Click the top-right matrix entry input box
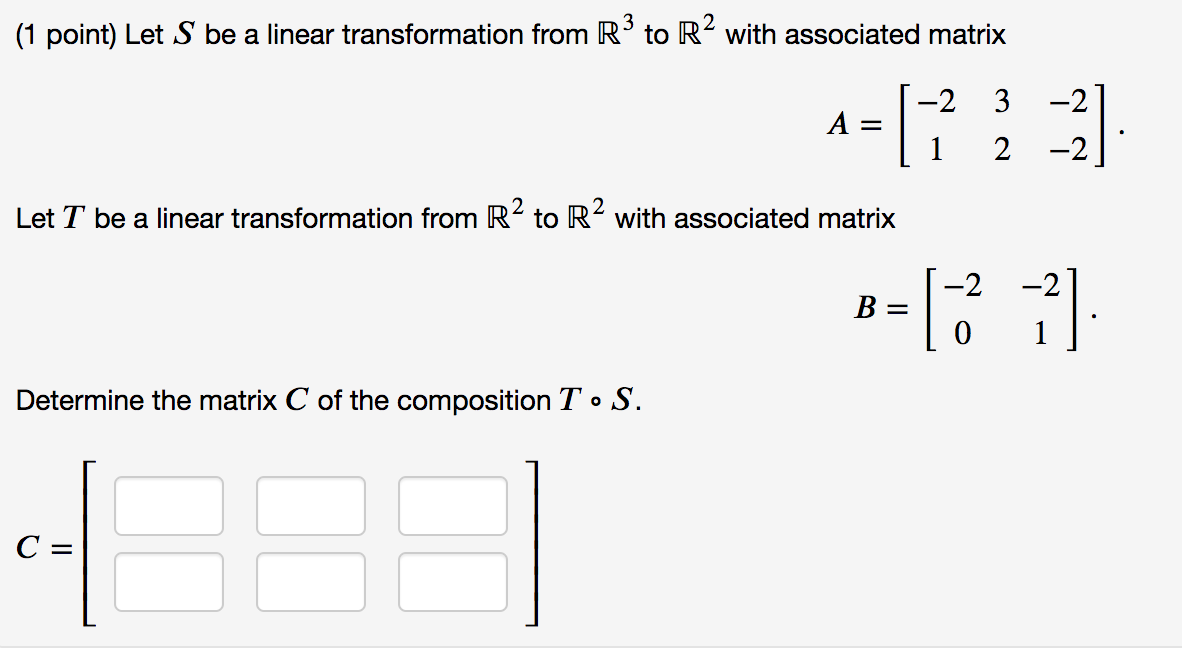1182x648 pixels. (452, 506)
